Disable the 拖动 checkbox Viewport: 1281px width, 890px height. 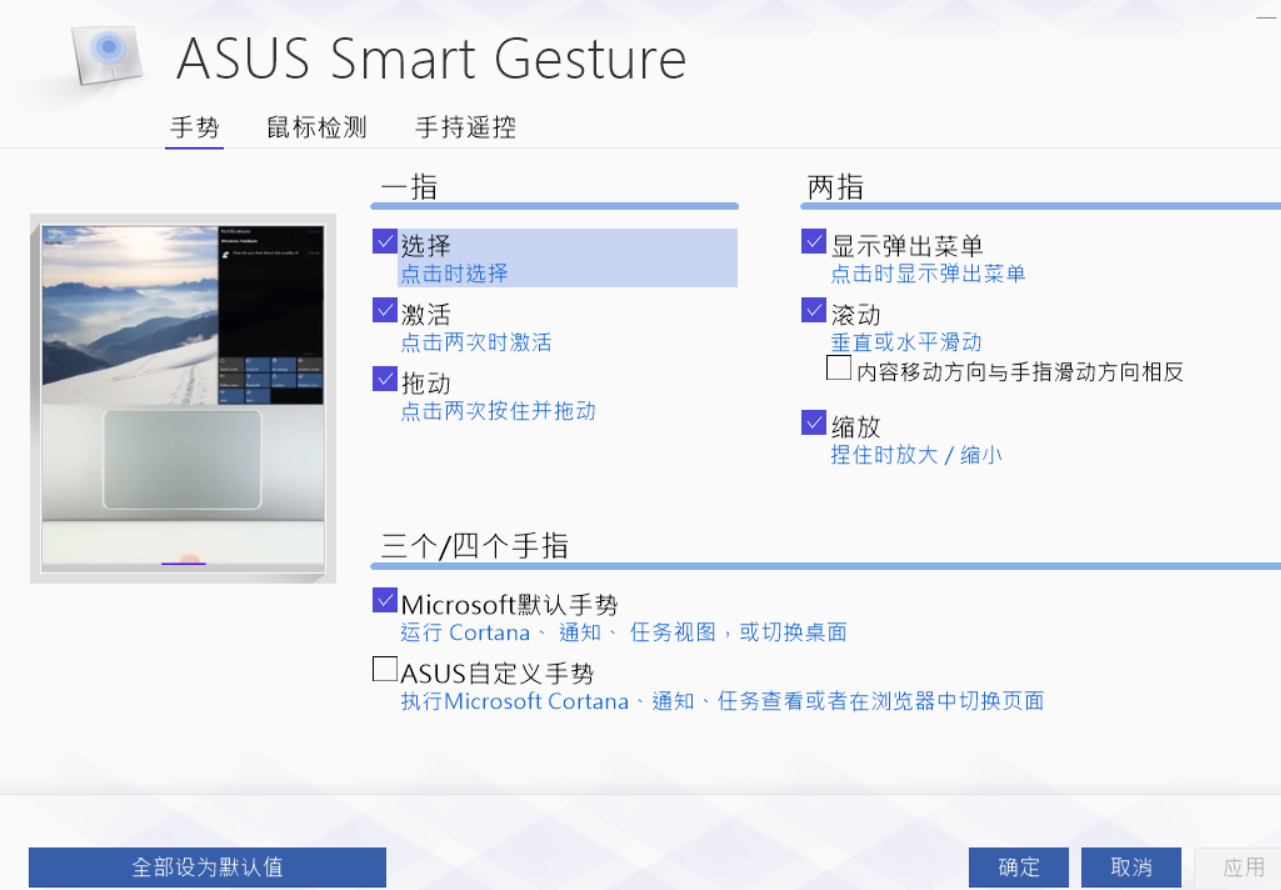385,379
